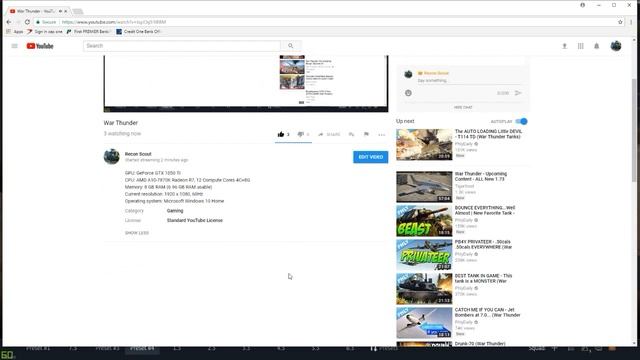Collapse description with SHOW LESS

coord(137,233)
